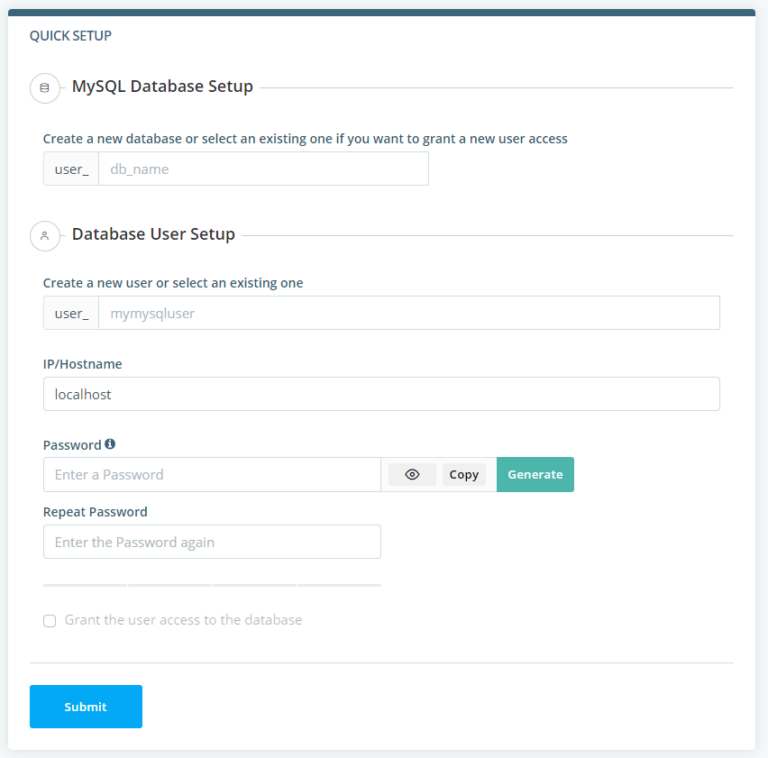Click the password strength meter bar
The width and height of the screenshot is (768, 758).
(x=212, y=585)
